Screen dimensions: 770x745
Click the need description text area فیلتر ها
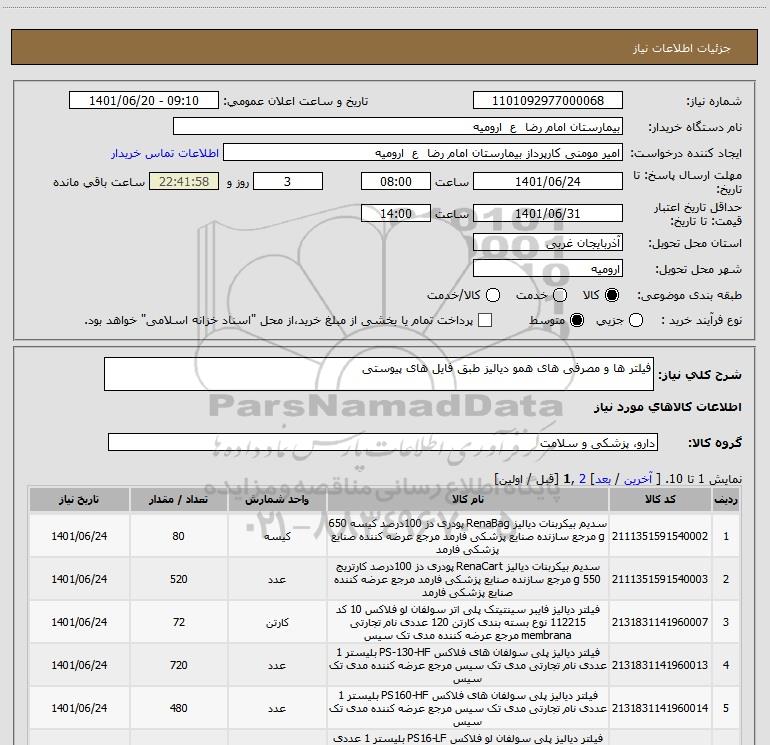point(379,374)
